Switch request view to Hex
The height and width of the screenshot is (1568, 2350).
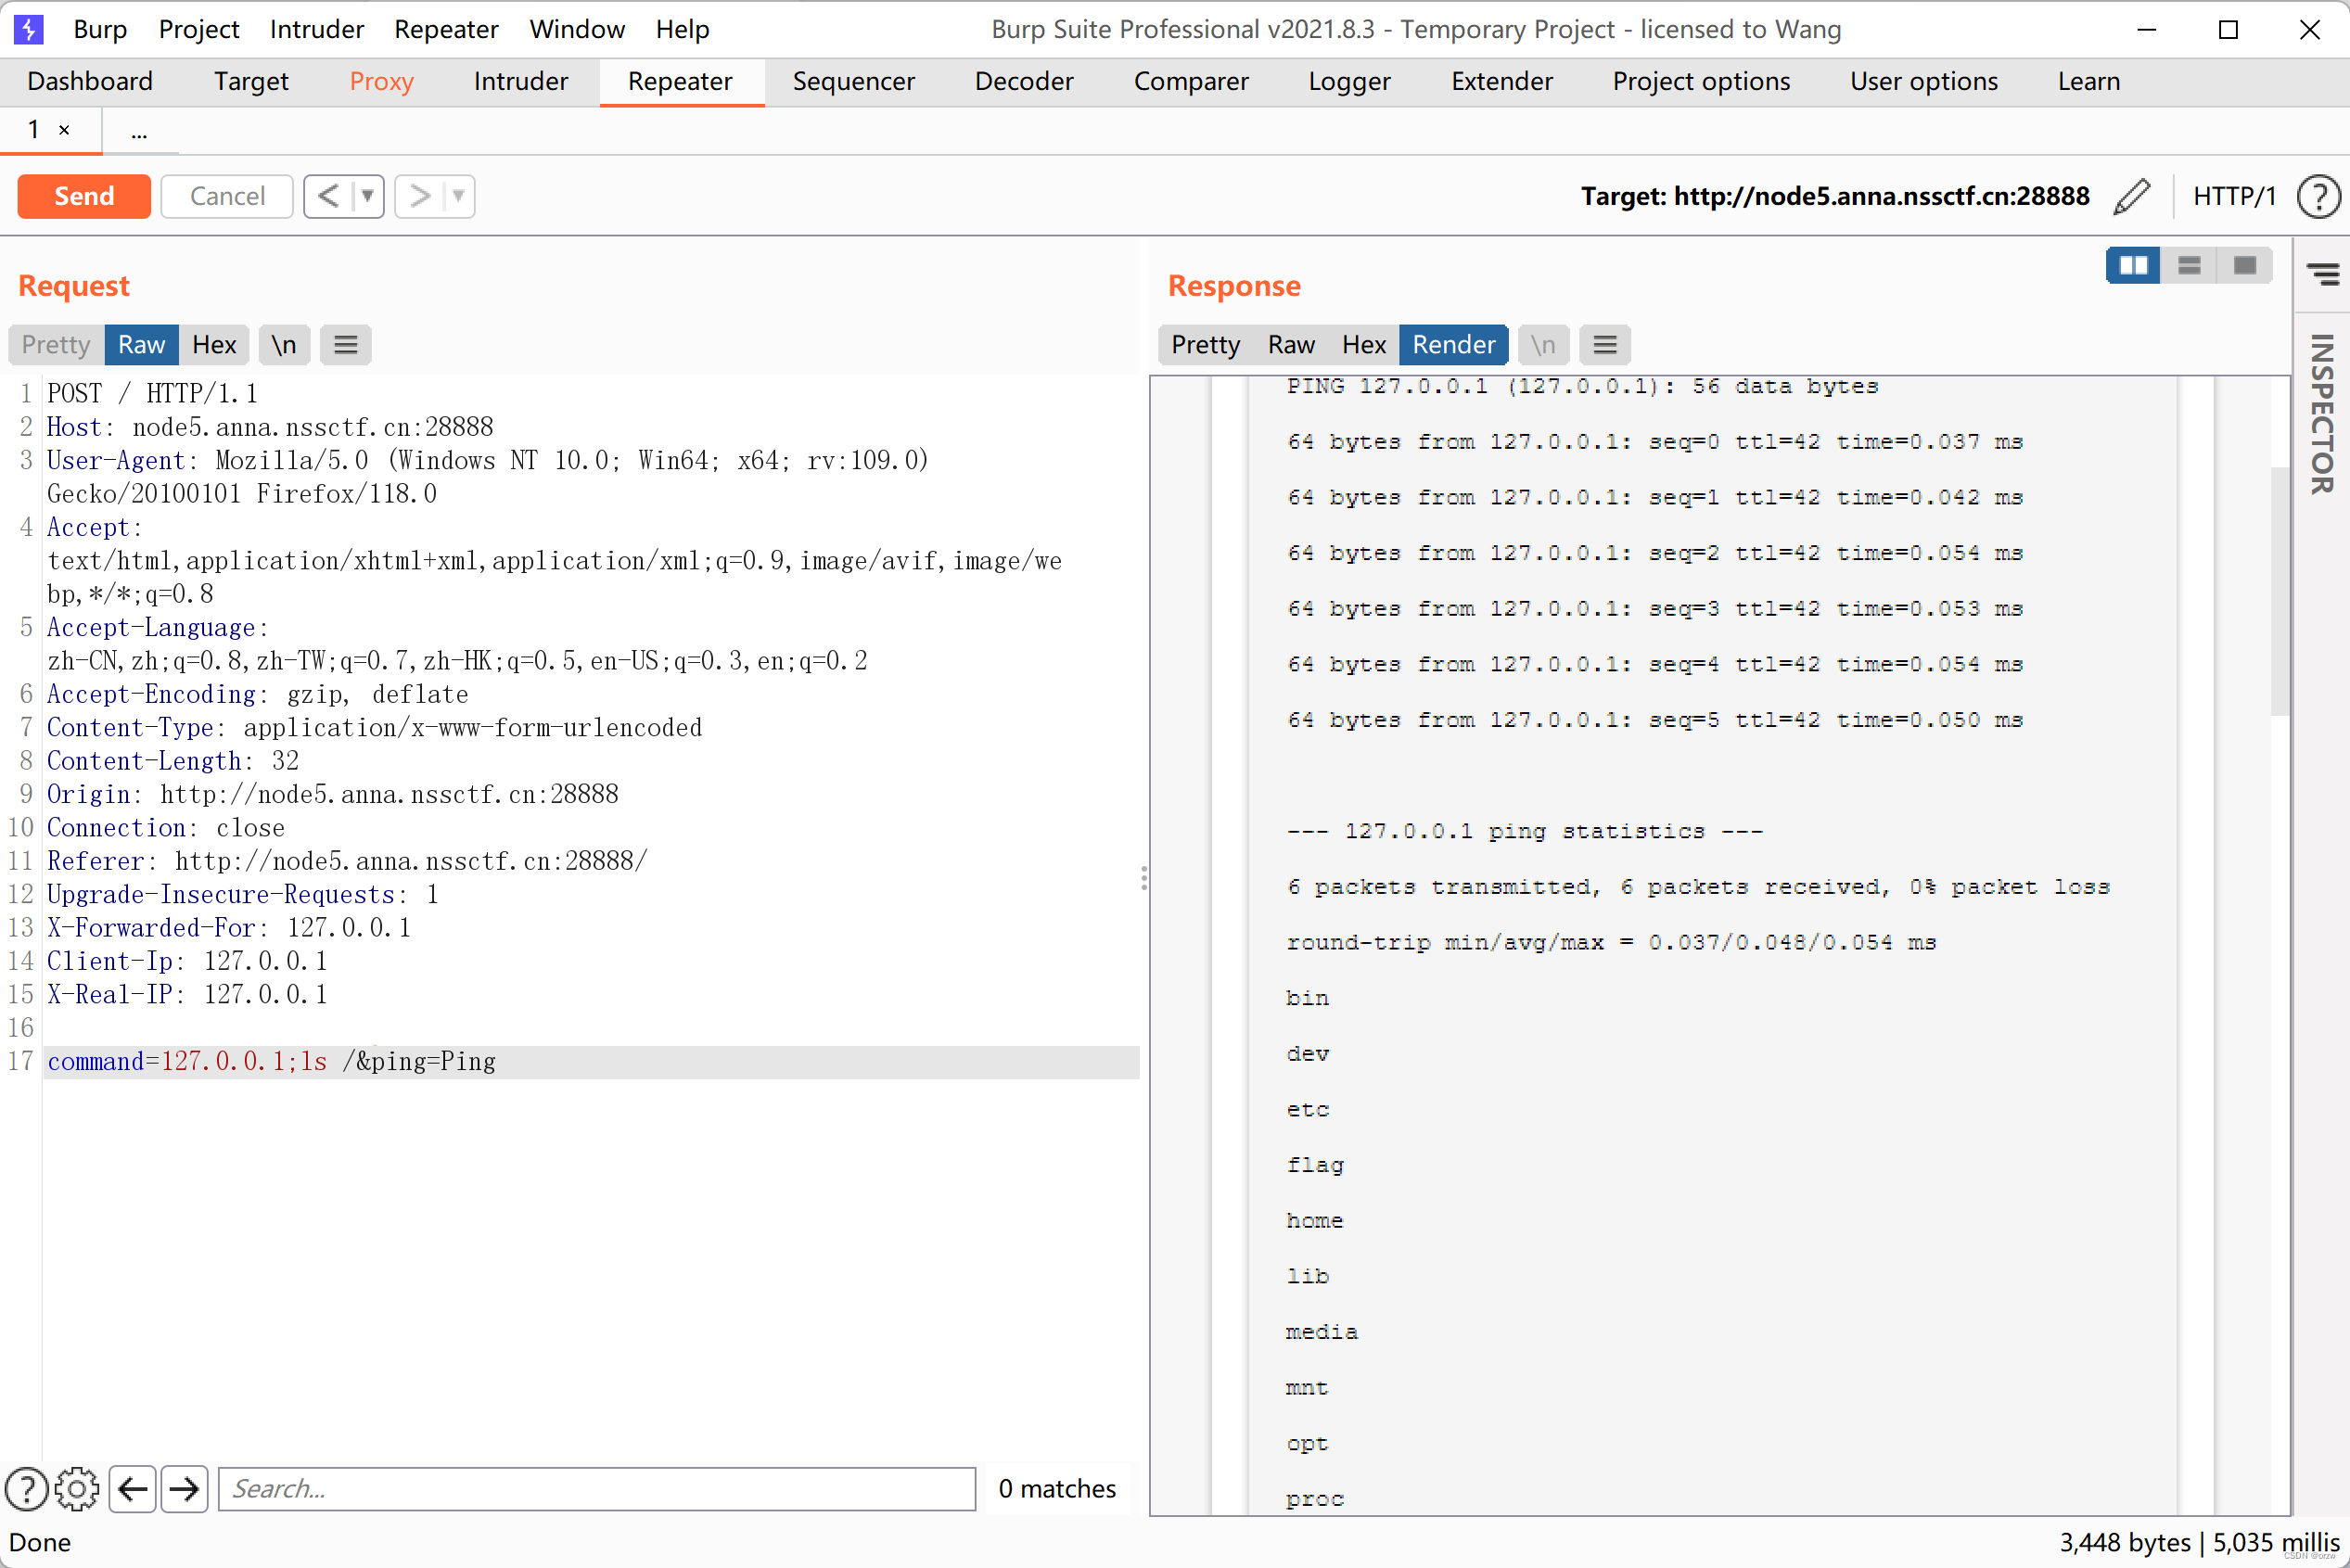coord(214,345)
